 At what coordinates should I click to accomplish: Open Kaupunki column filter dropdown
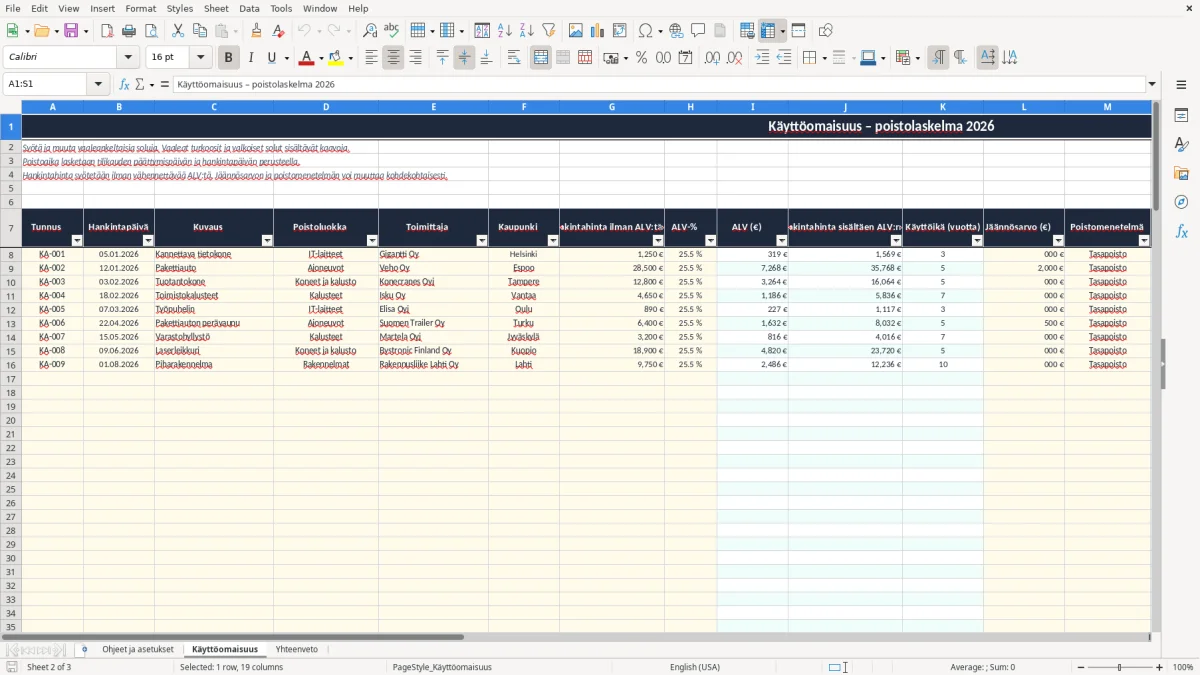(x=553, y=241)
